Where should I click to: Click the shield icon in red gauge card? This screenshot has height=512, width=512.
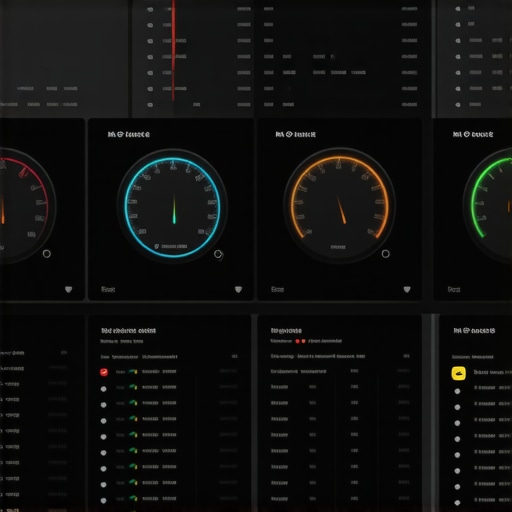pyautogui.click(x=68, y=289)
